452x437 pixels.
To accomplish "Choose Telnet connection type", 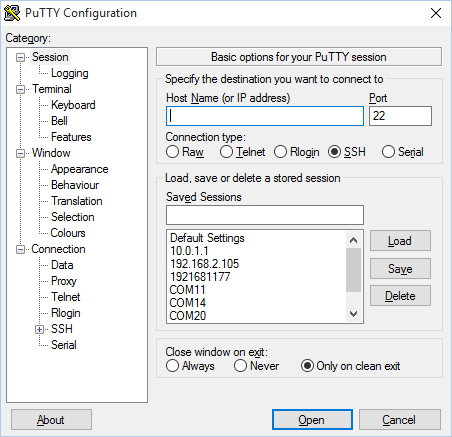I will pos(226,152).
